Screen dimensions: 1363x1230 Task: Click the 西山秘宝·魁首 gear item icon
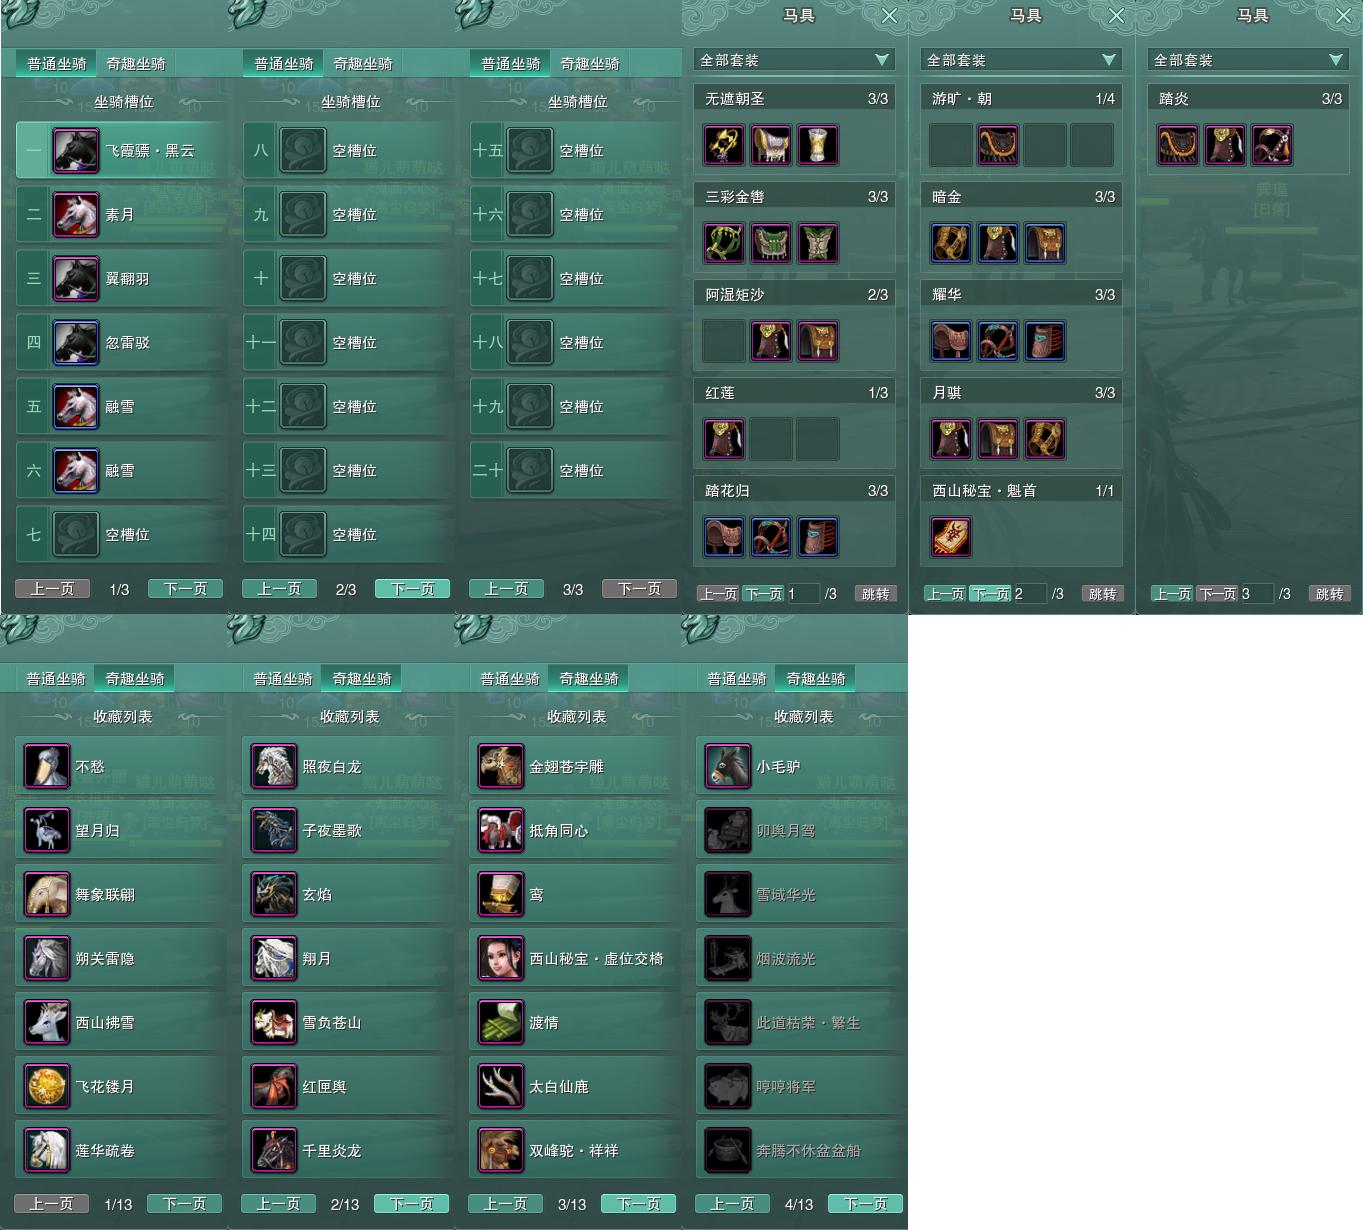pos(951,537)
